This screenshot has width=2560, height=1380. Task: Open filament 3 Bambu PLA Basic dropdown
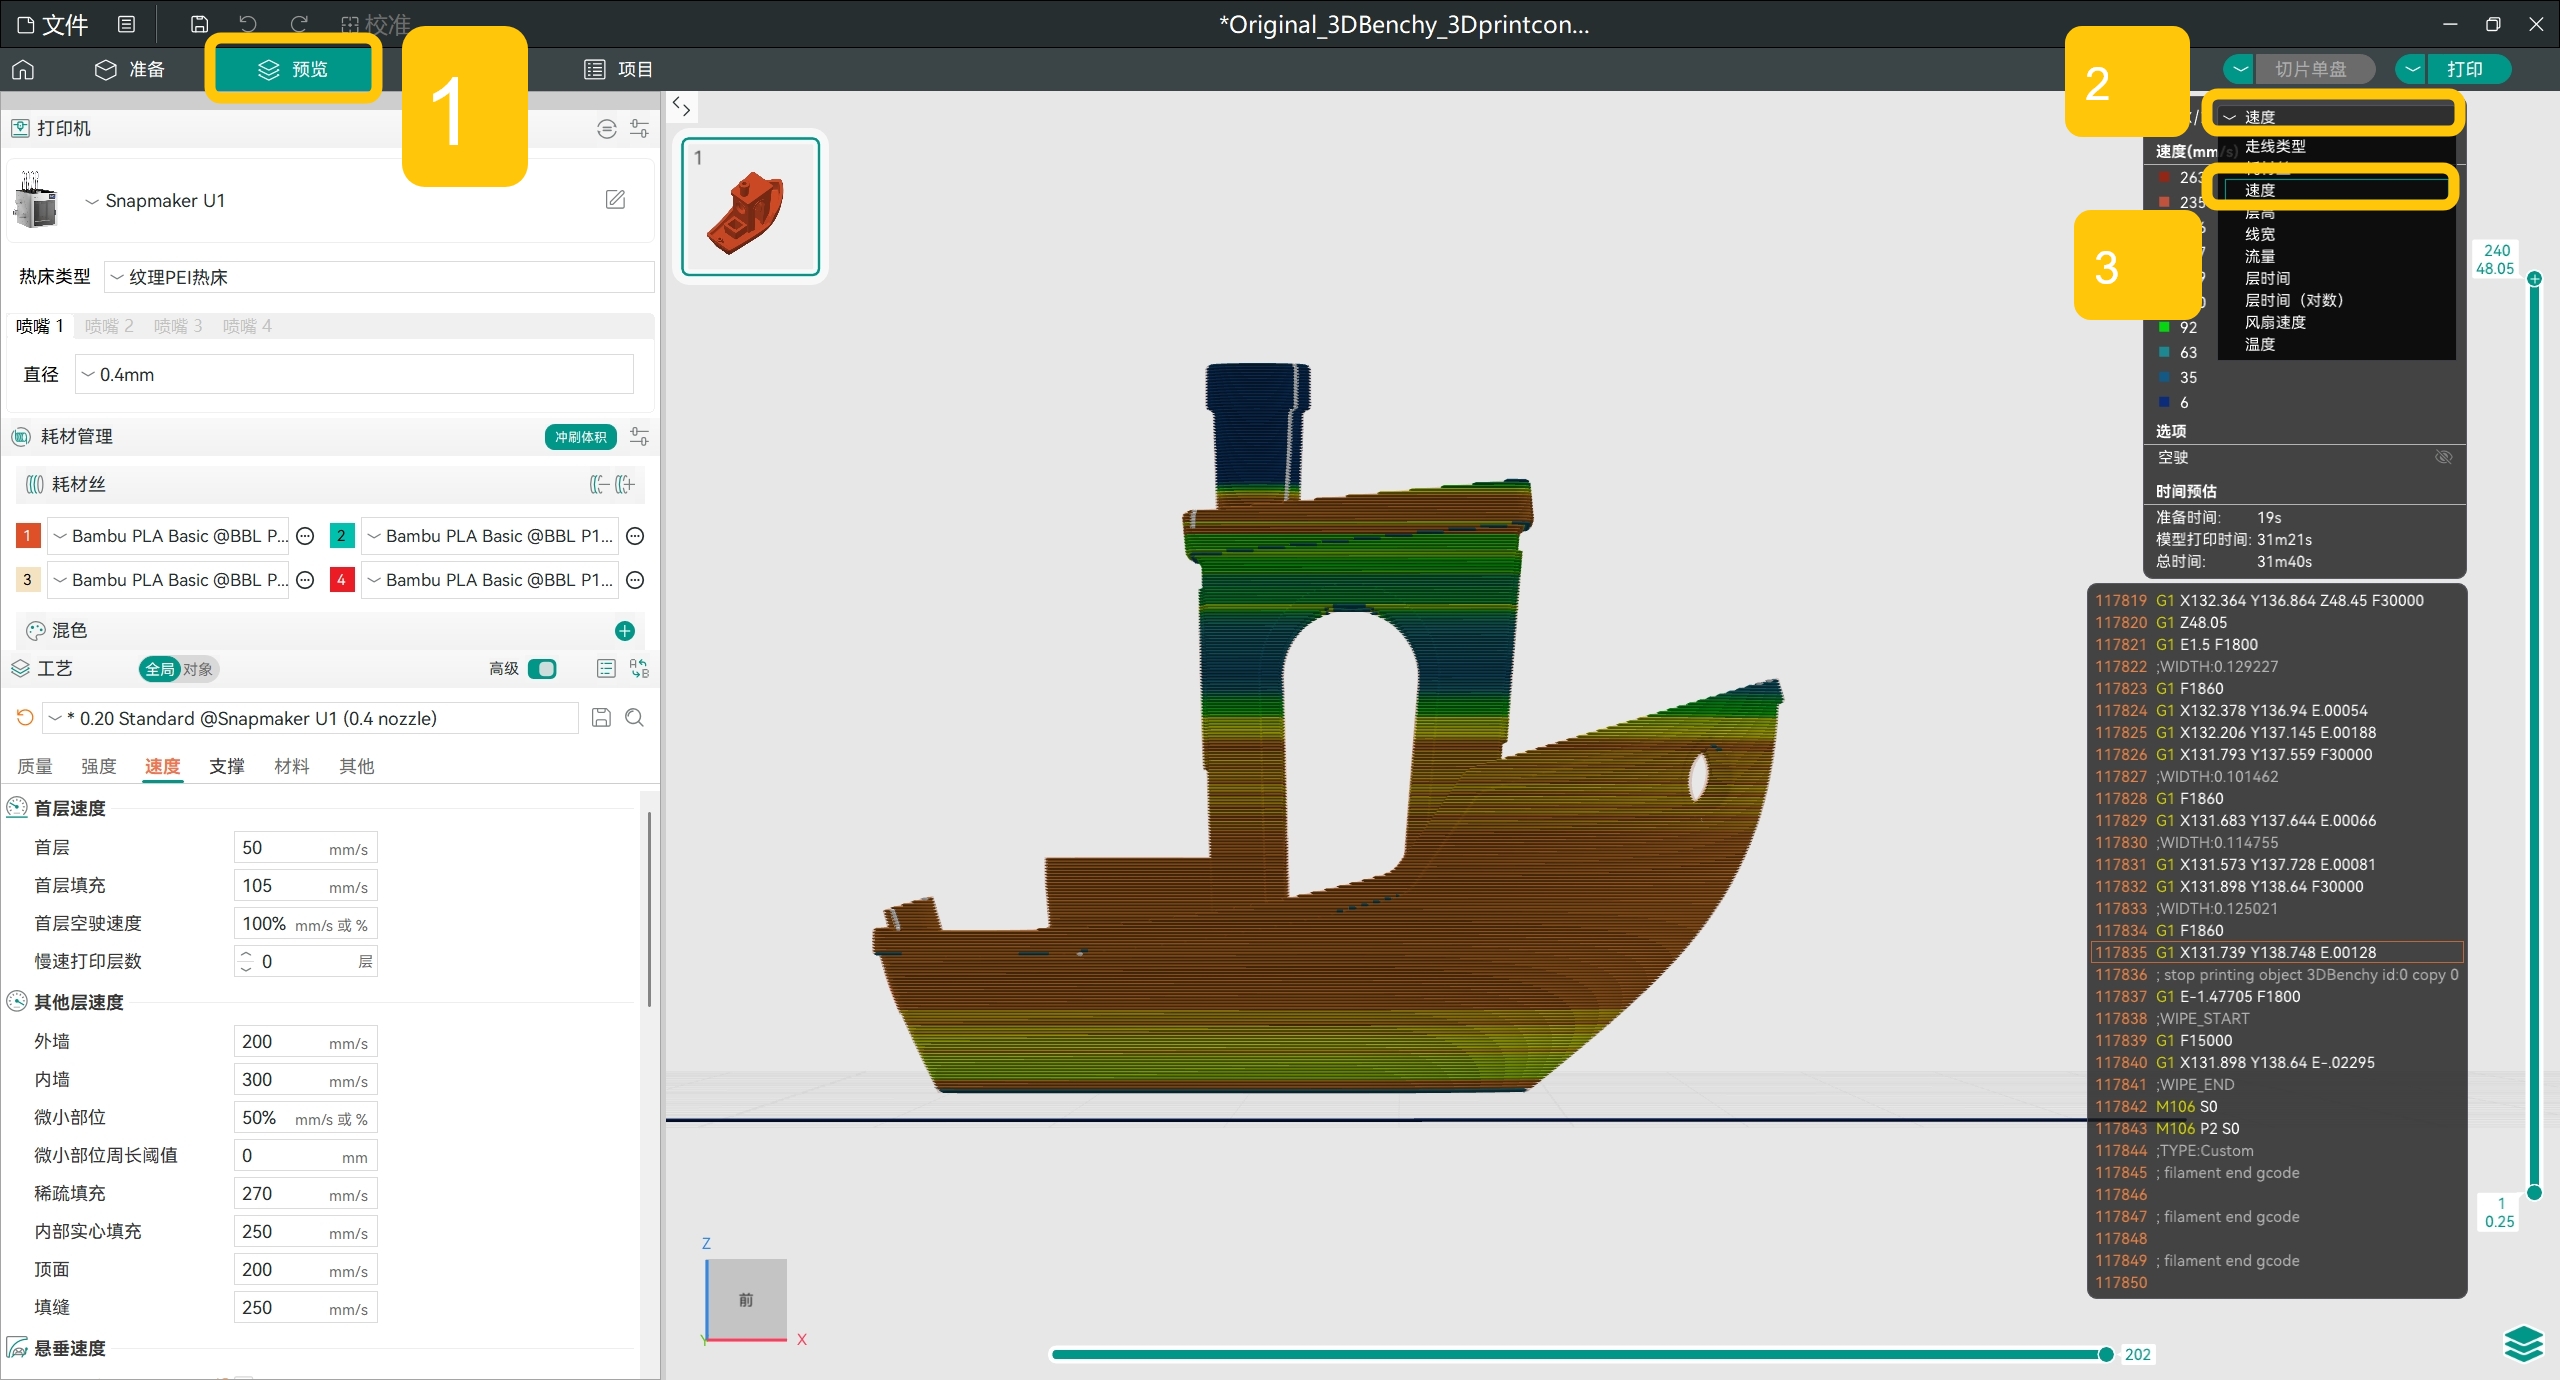point(168,580)
